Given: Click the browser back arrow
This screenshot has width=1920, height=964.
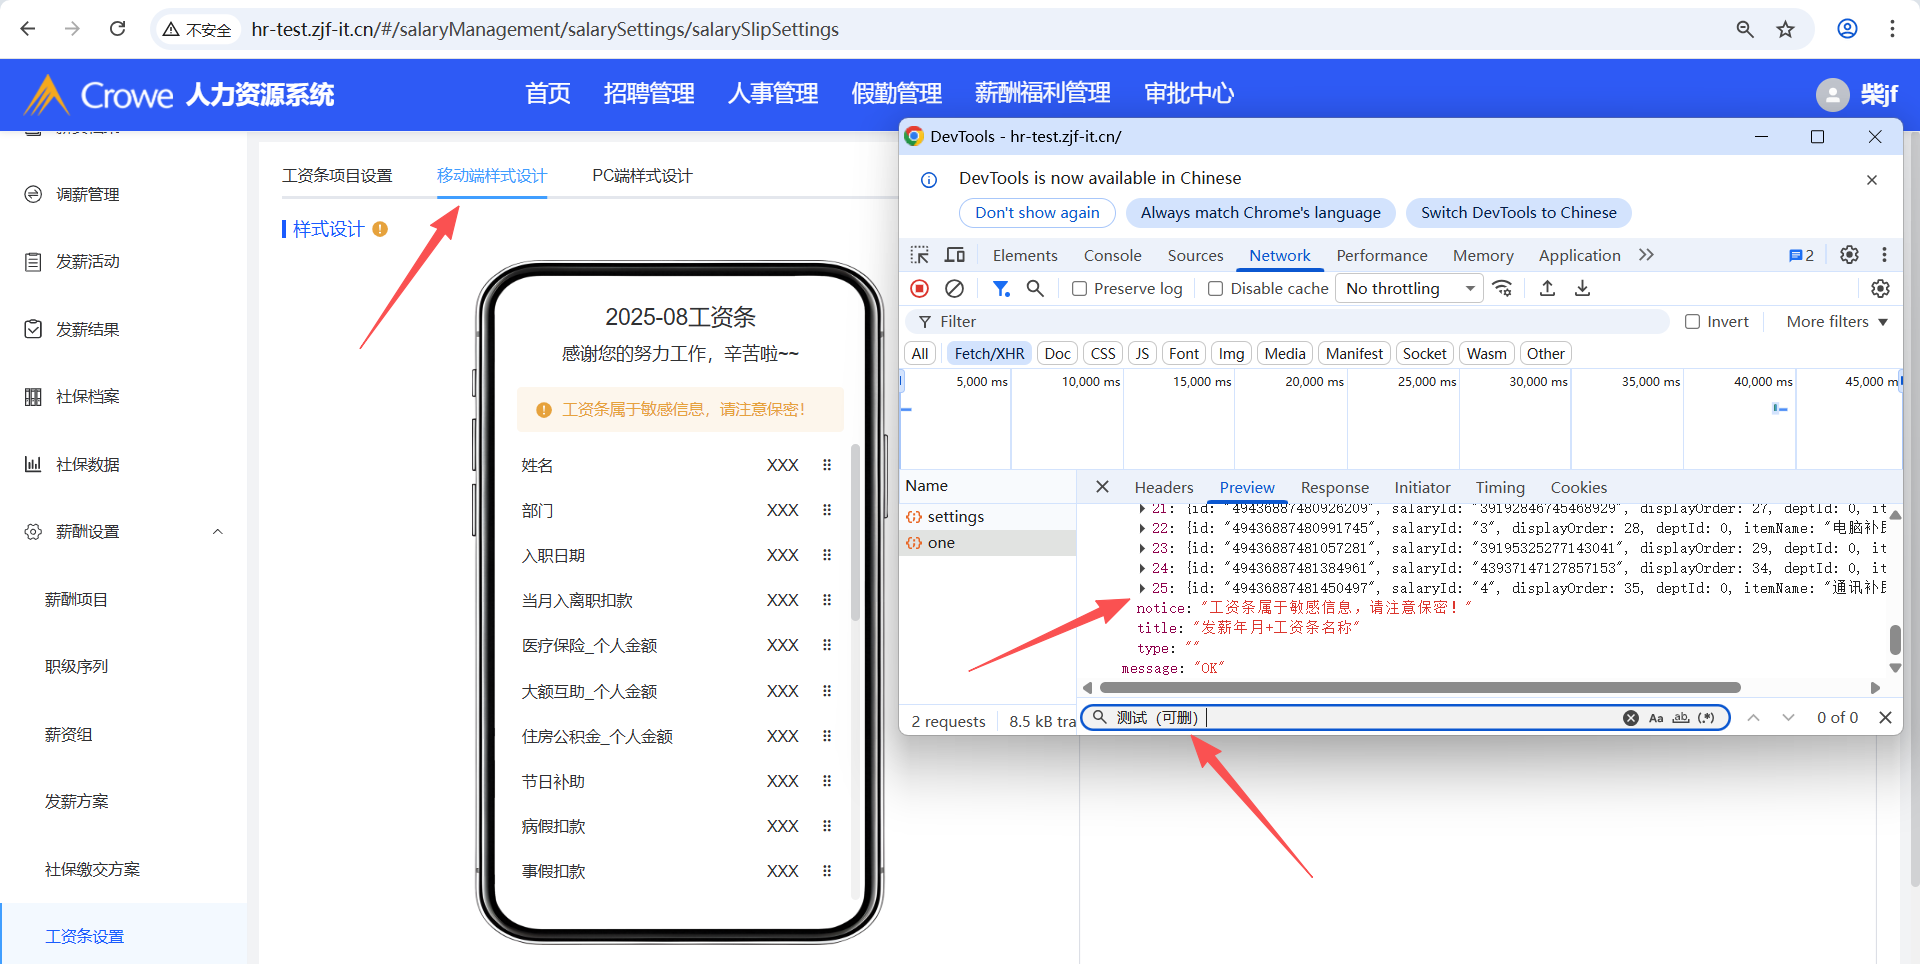Looking at the screenshot, I should (28, 29).
